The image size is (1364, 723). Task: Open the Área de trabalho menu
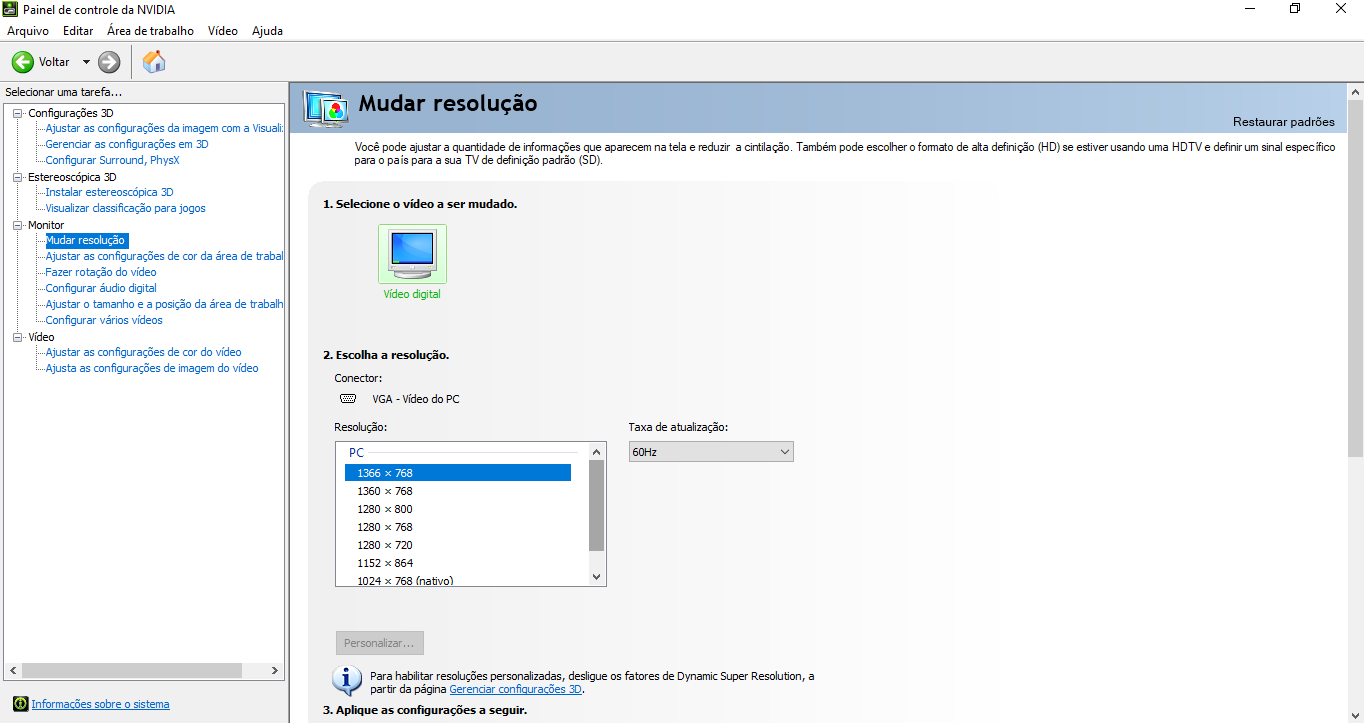pyautogui.click(x=150, y=31)
